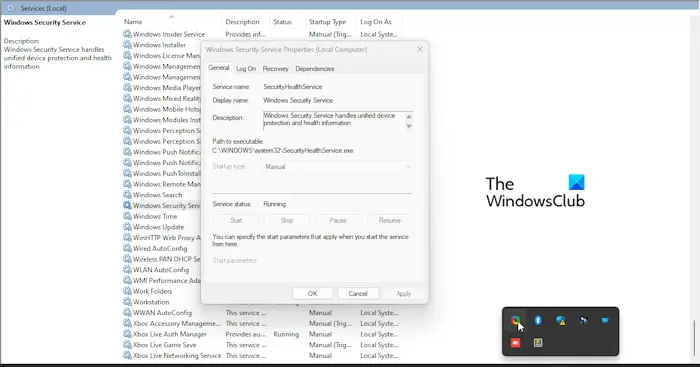Click the colorful square tray icon

tap(538, 342)
